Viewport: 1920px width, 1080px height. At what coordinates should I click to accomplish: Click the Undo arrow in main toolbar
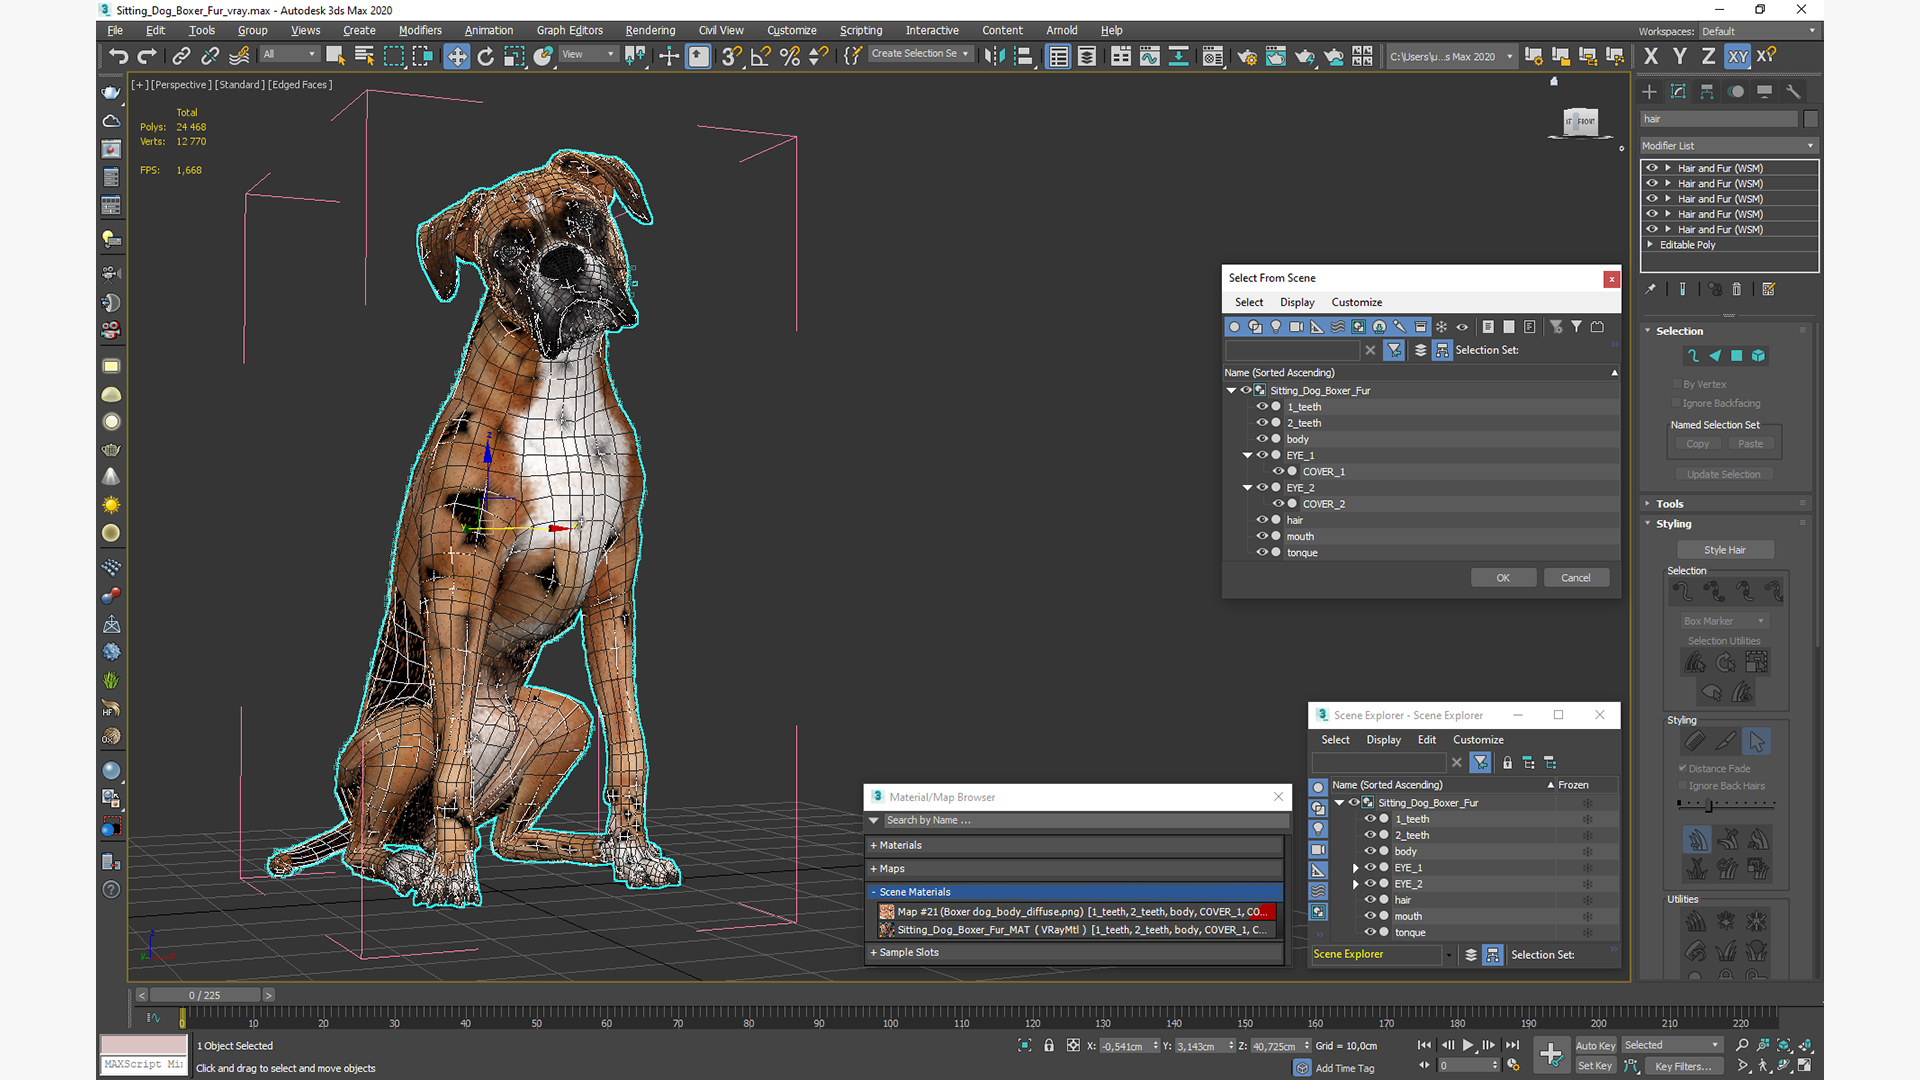click(119, 56)
